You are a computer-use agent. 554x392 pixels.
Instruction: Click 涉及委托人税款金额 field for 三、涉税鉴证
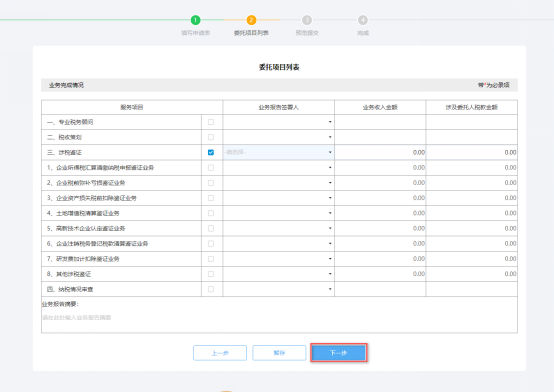pyautogui.click(x=472, y=152)
